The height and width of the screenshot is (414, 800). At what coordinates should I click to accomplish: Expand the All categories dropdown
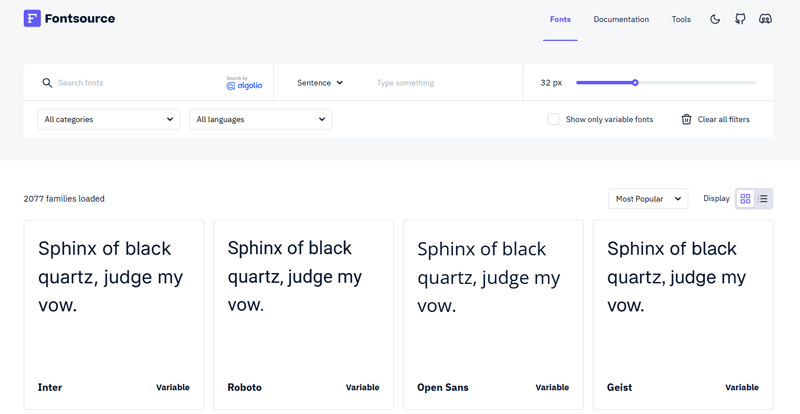click(108, 119)
